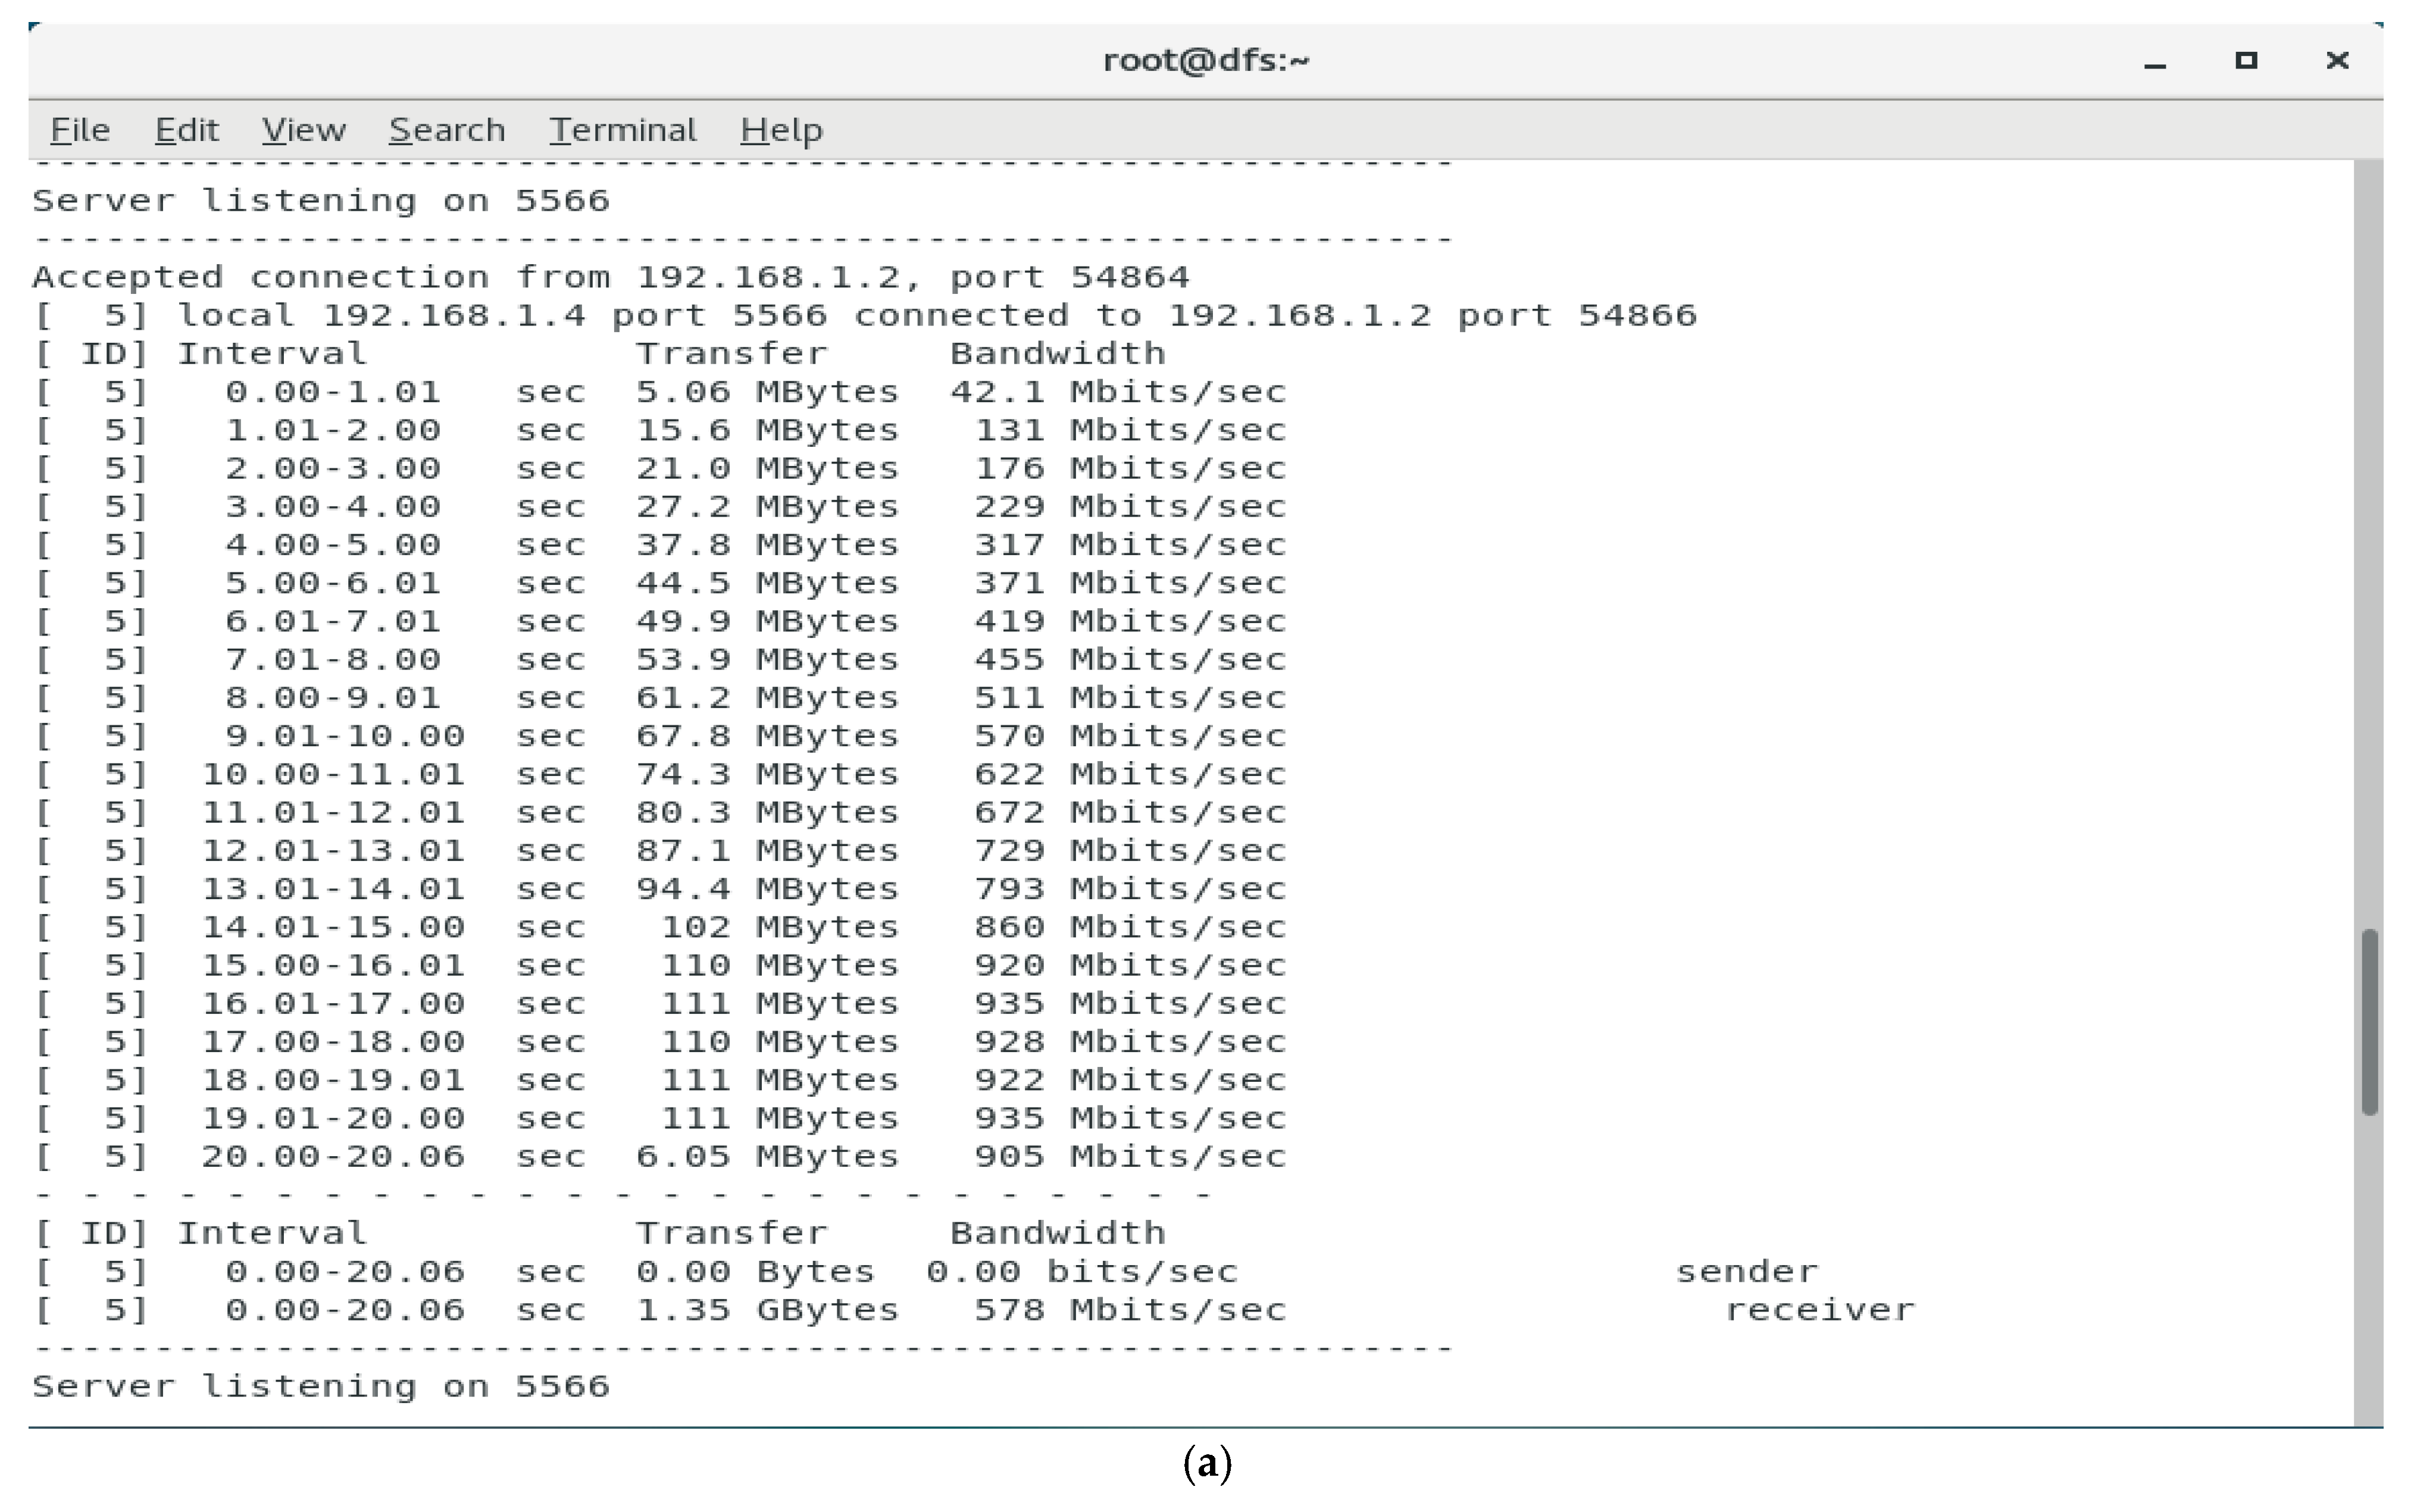
Task: Close the root@dfs terminal window
Action: pos(2337,61)
